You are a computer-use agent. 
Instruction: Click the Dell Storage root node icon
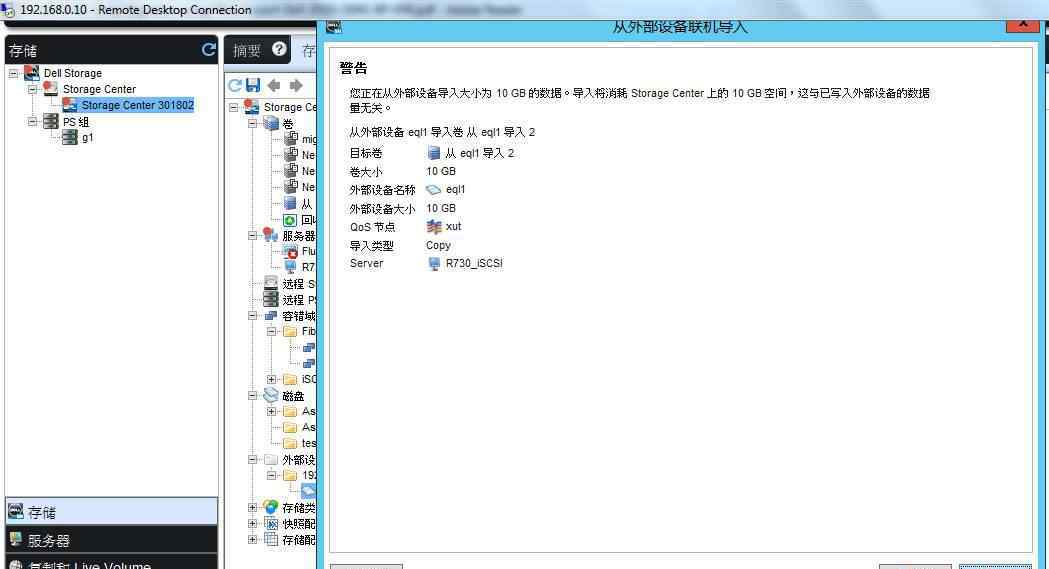(x=31, y=72)
